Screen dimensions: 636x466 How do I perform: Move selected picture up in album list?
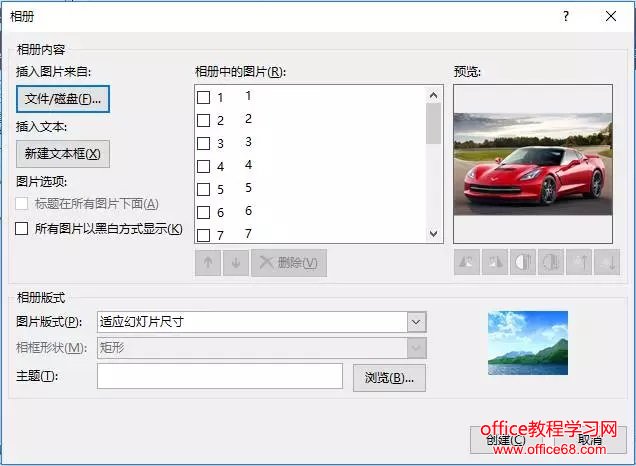click(208, 263)
